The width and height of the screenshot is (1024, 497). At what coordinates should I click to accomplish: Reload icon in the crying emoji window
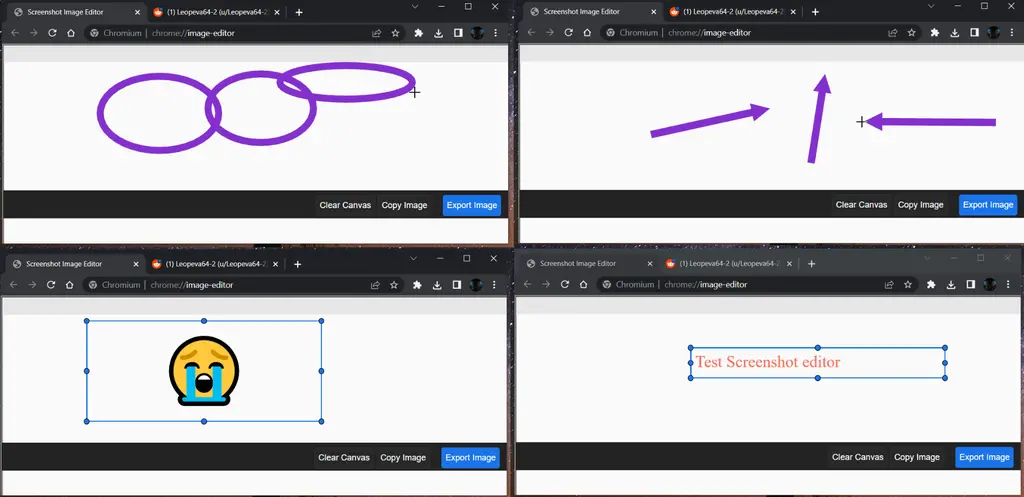(51, 285)
